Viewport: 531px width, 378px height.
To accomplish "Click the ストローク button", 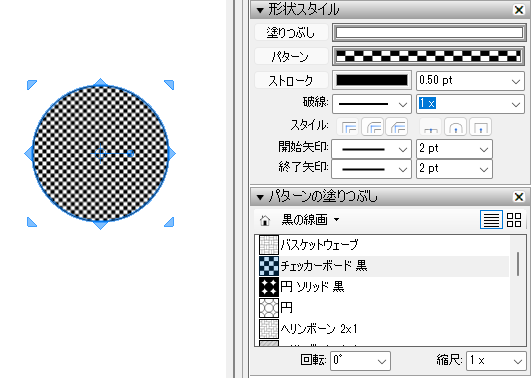I will click(291, 81).
